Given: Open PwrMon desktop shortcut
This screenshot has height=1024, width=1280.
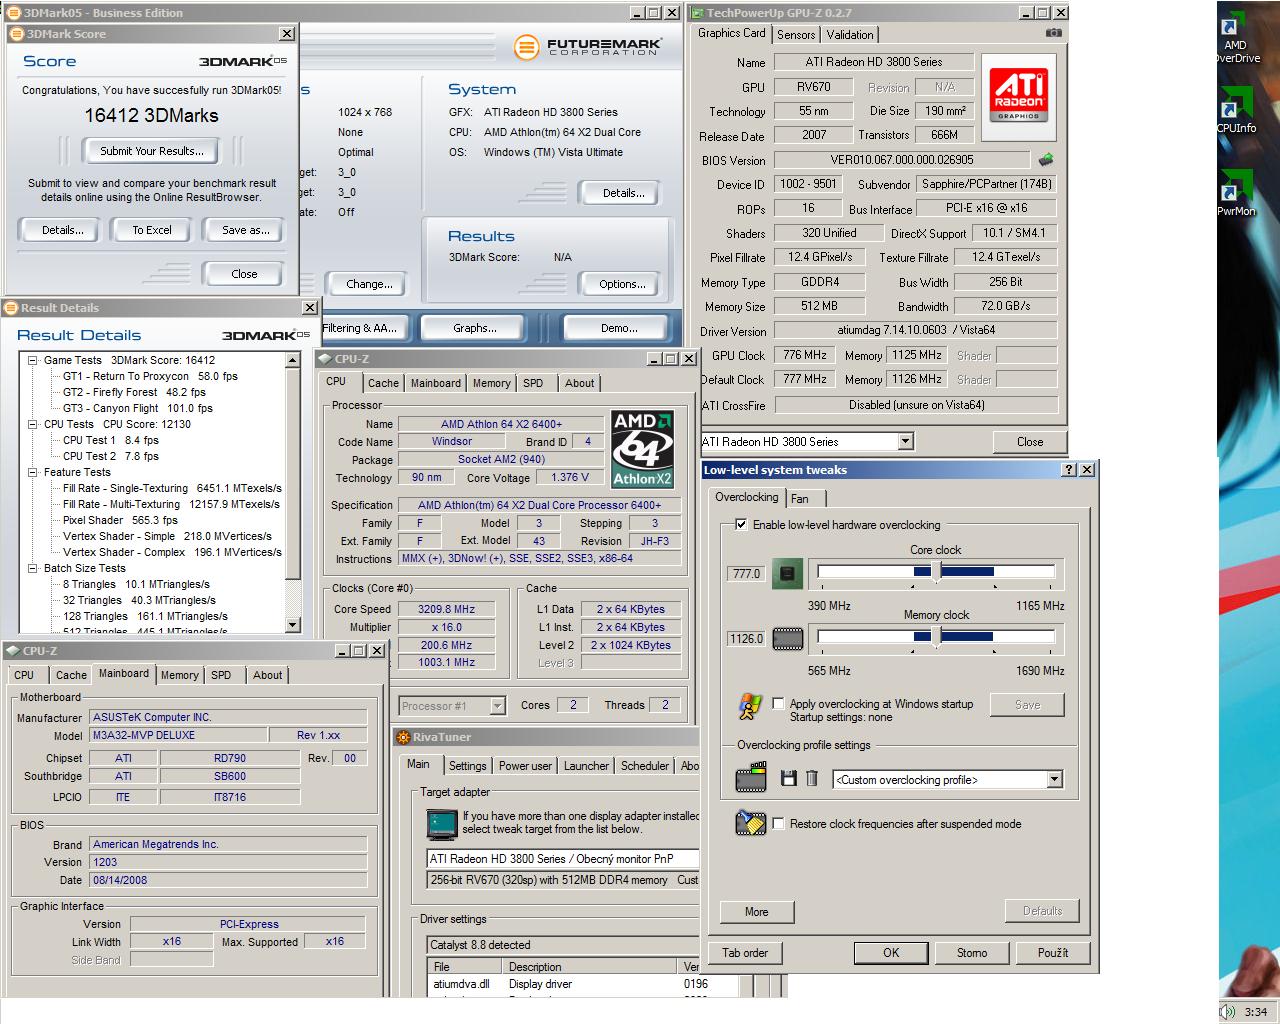Looking at the screenshot, I should tap(1236, 194).
